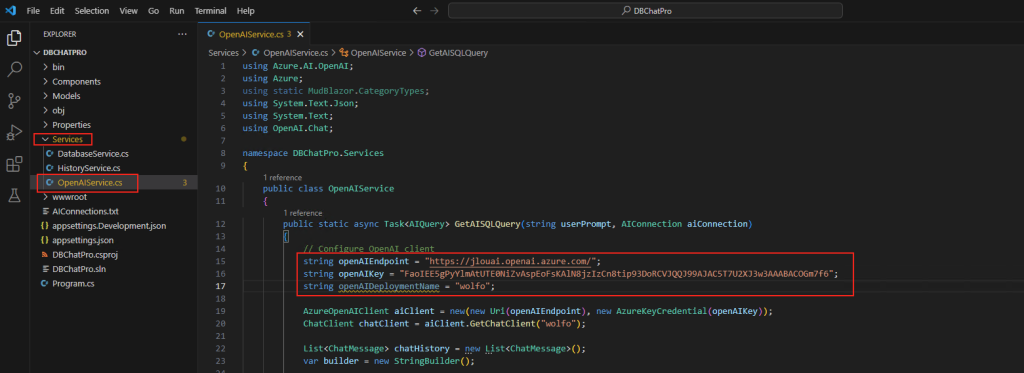Open the Explorer view in activity bar

point(14,38)
